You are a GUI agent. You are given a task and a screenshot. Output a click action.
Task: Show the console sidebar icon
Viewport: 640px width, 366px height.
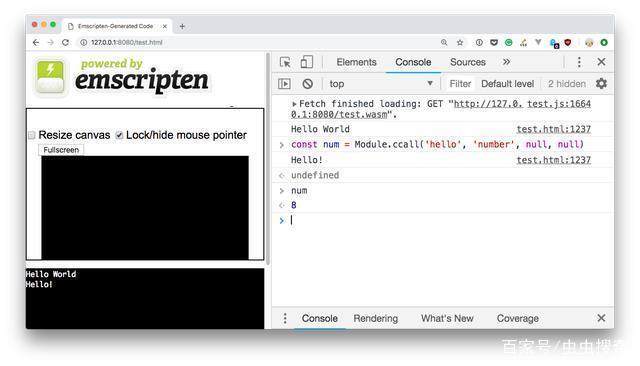click(284, 84)
